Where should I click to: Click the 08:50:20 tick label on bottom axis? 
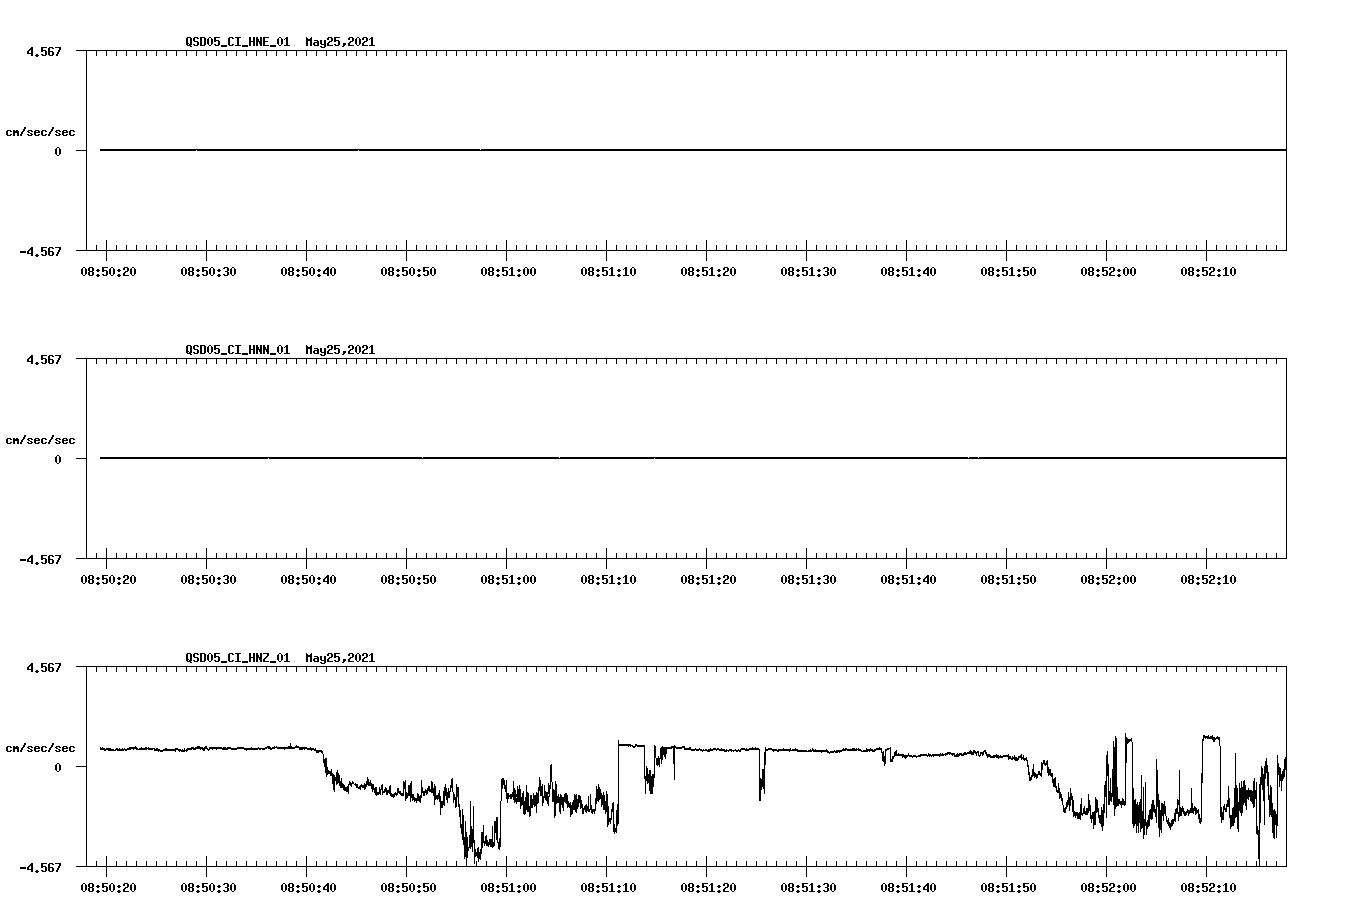[108, 887]
